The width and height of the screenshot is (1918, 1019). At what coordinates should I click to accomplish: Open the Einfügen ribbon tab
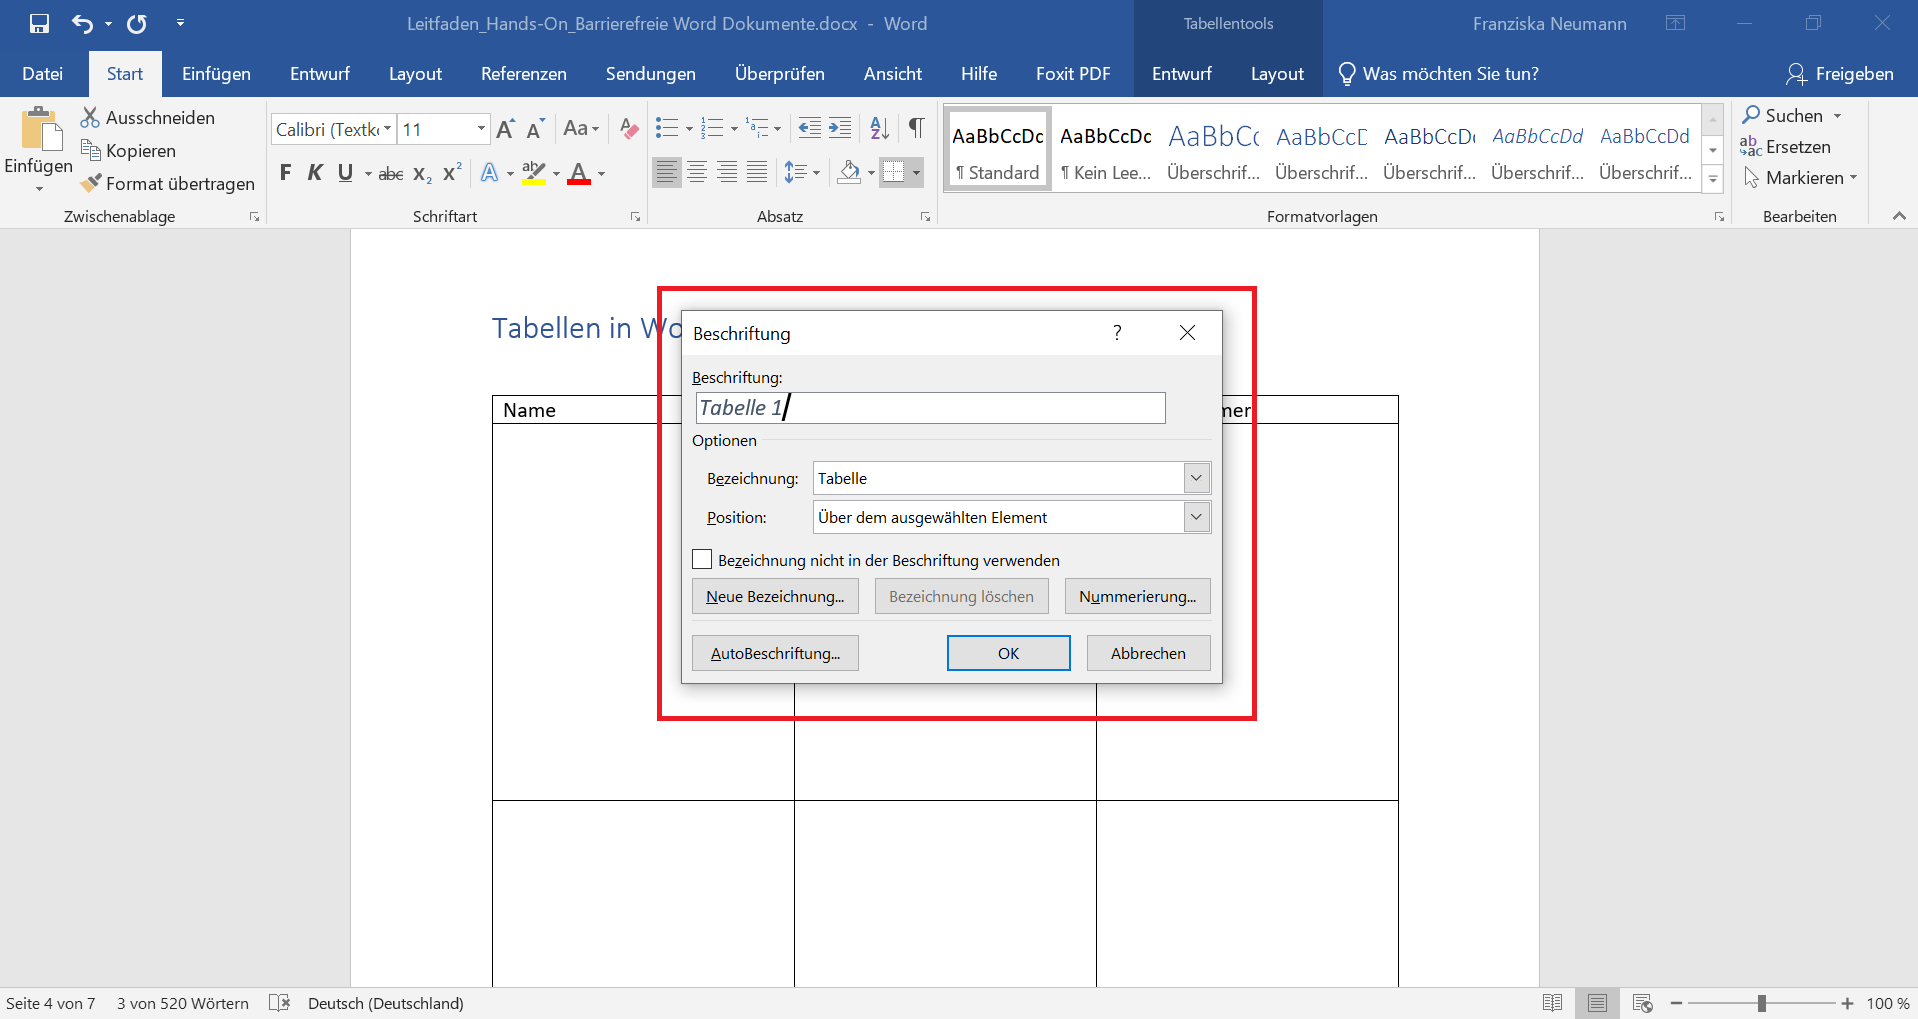tap(216, 74)
